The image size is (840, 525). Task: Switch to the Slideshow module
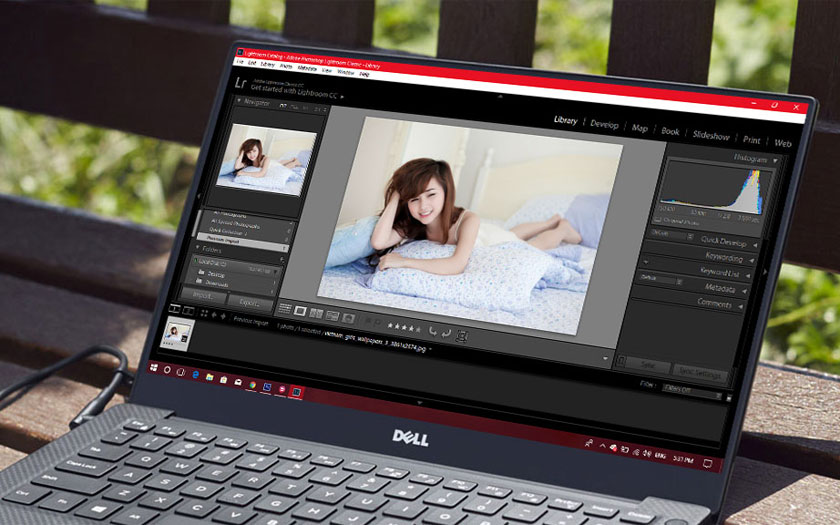click(711, 136)
